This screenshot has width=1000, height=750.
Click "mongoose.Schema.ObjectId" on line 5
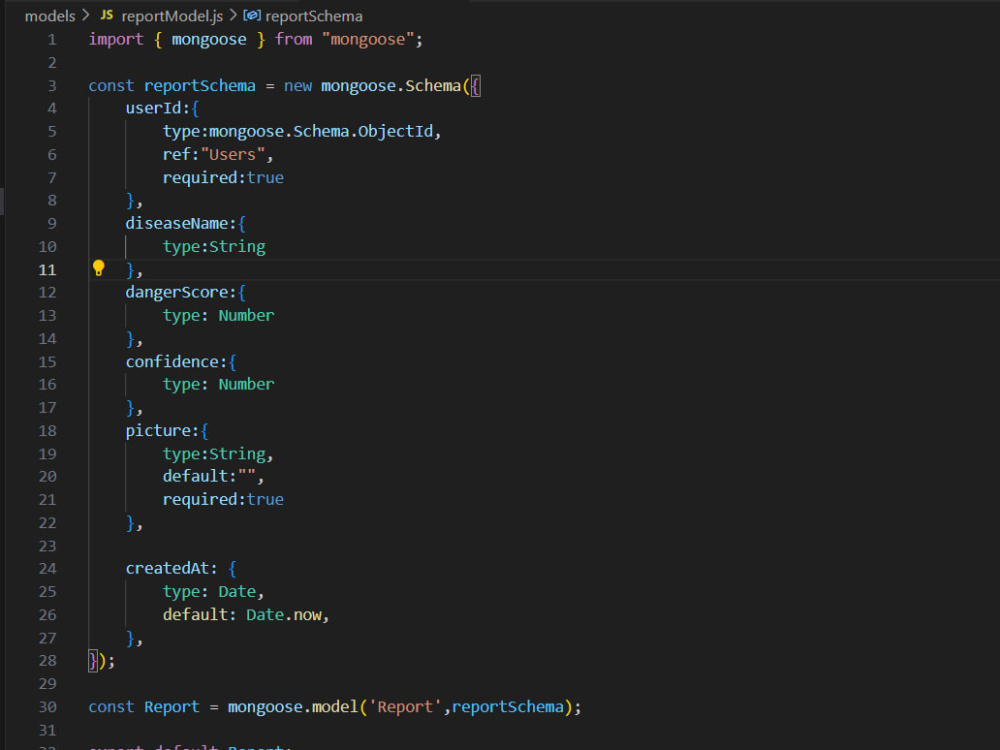coord(321,131)
